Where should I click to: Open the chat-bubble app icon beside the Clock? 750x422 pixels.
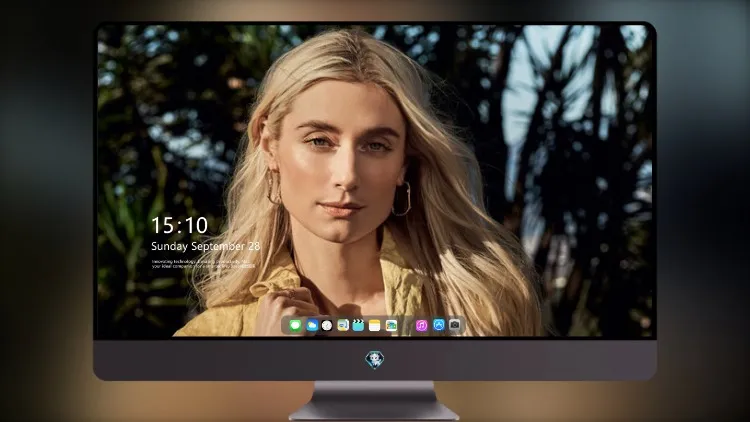342,326
